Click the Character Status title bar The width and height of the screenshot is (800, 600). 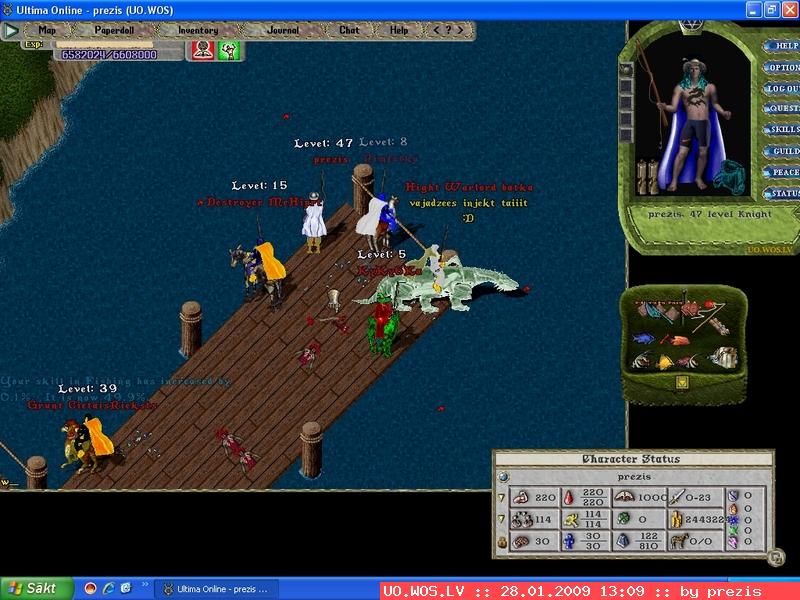633,459
